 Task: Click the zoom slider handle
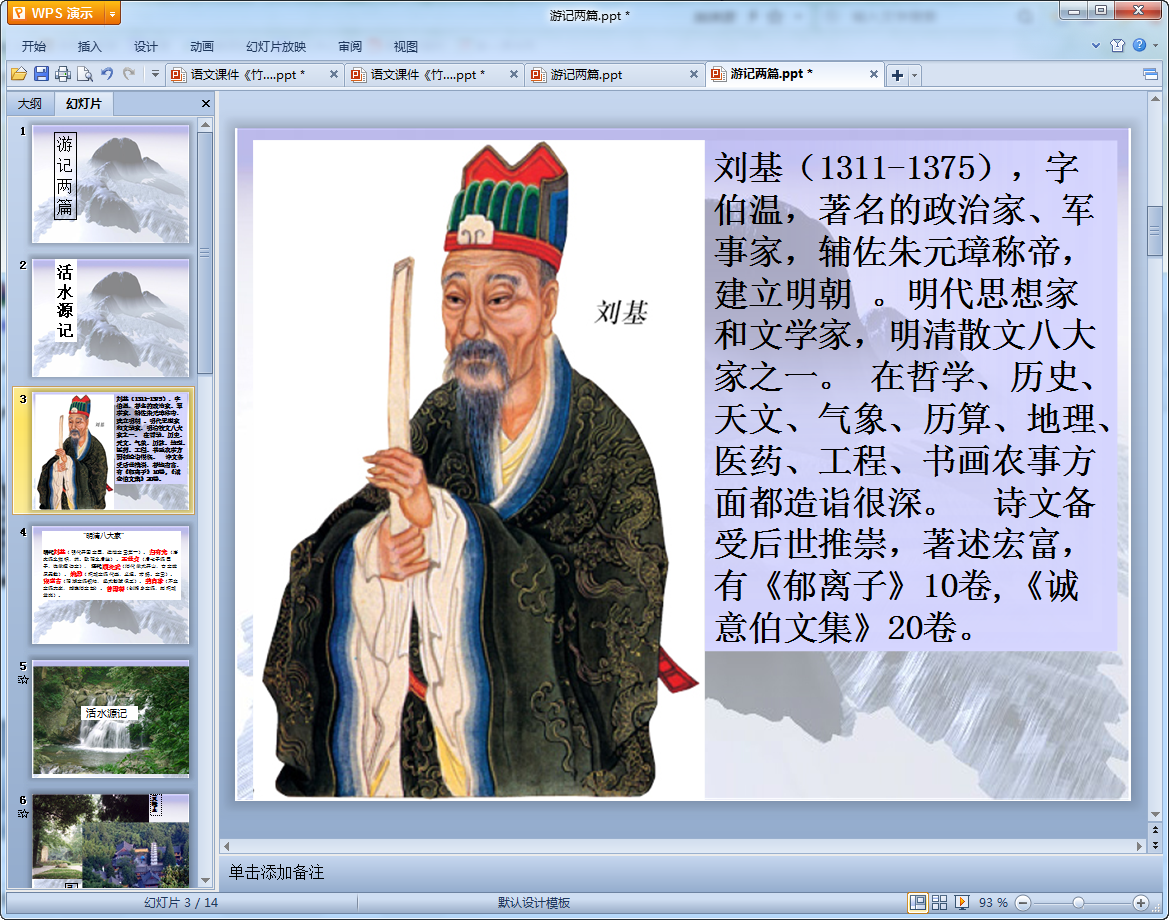1078,903
